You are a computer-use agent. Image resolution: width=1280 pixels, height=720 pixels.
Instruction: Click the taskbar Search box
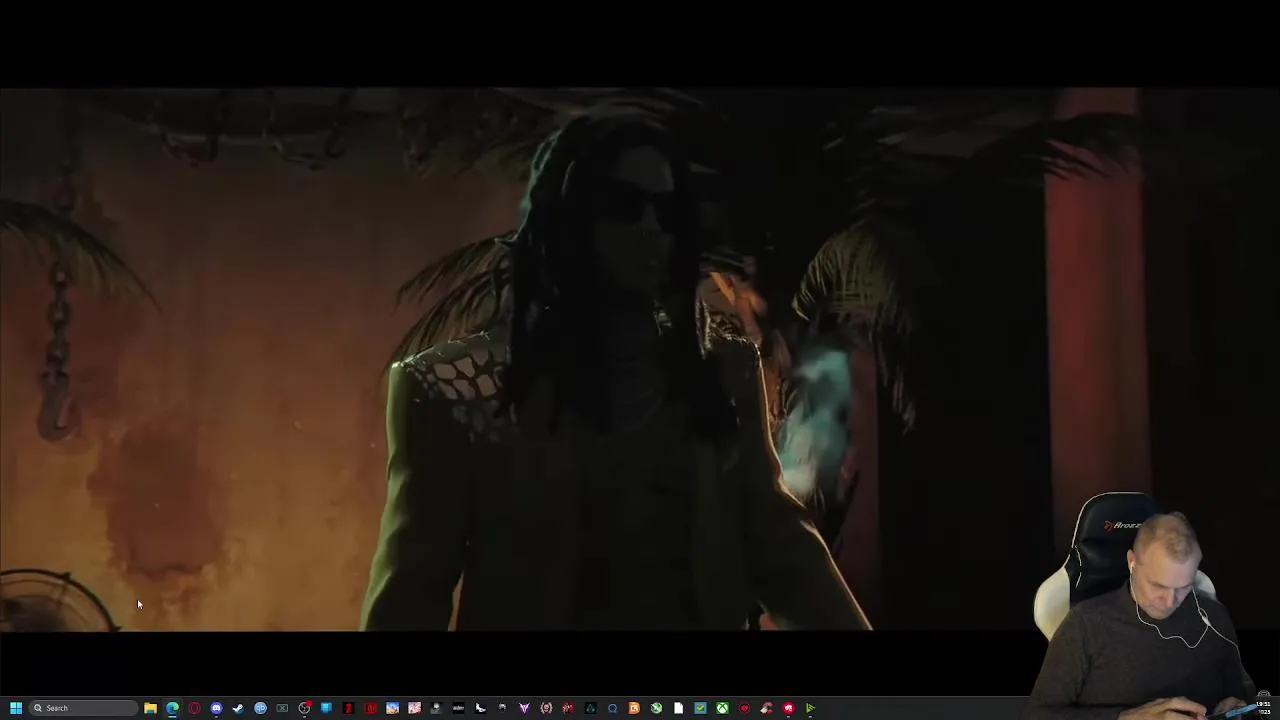83,708
